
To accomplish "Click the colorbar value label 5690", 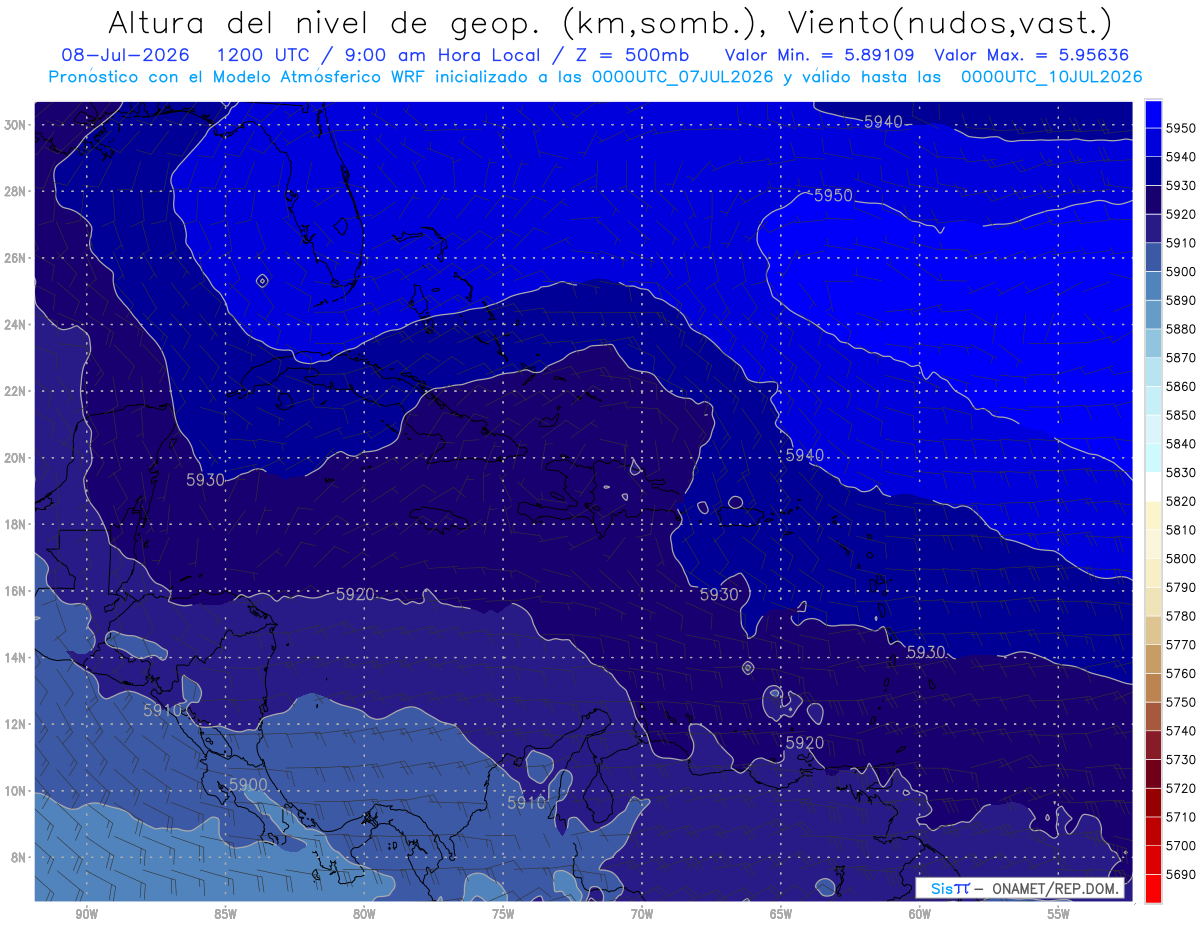I will click(1181, 874).
